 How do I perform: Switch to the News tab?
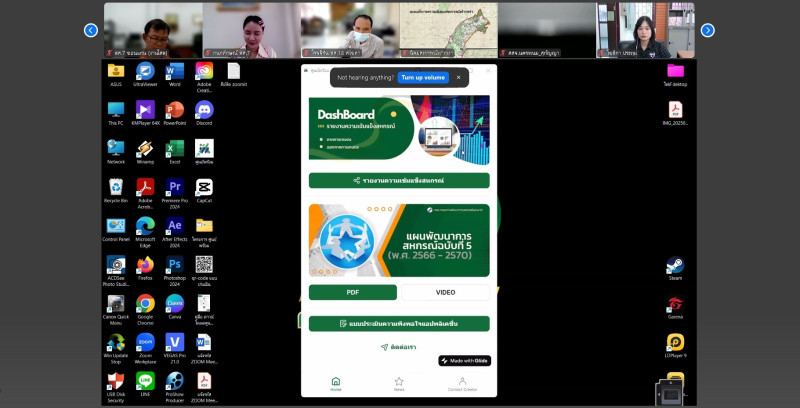[399, 384]
